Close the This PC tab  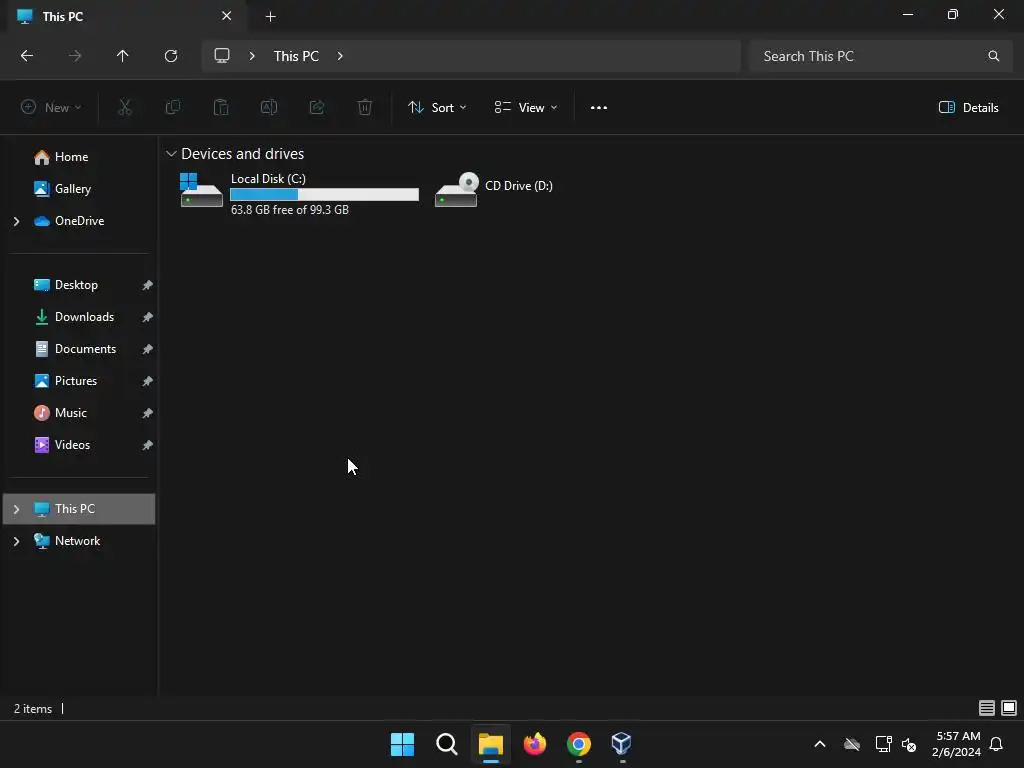[227, 16]
